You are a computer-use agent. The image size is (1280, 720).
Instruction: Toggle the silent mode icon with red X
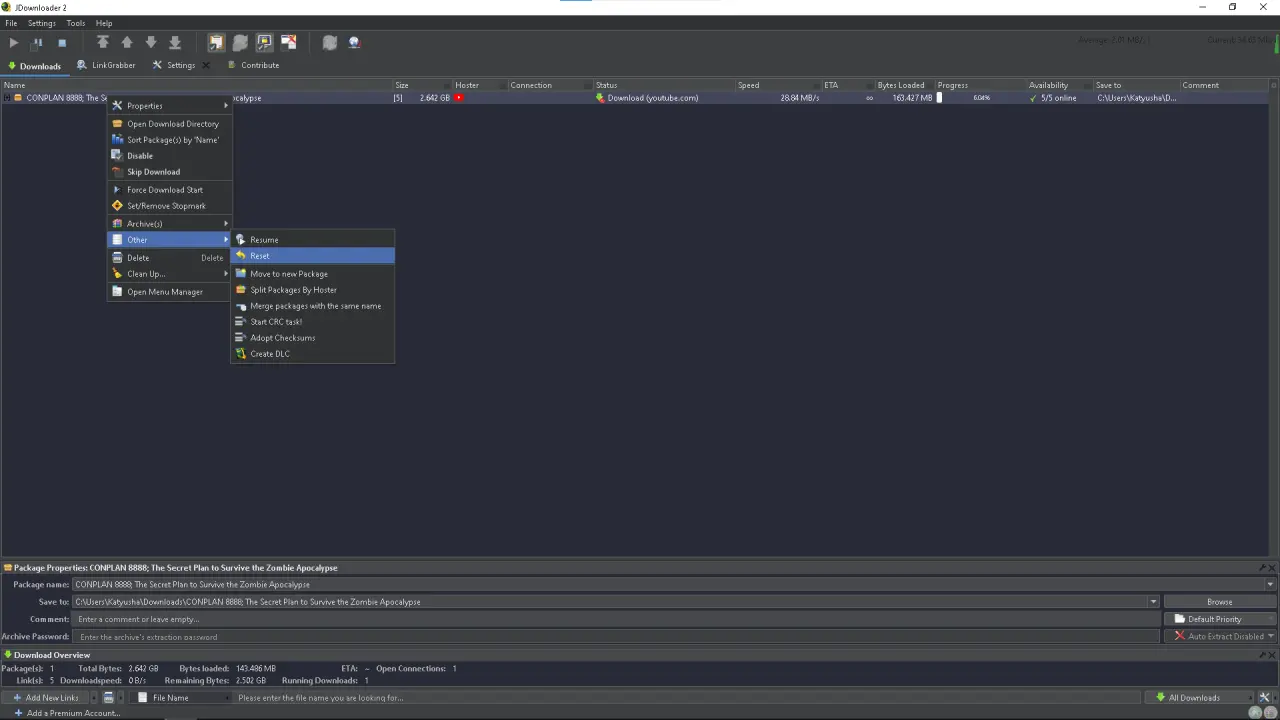click(288, 42)
